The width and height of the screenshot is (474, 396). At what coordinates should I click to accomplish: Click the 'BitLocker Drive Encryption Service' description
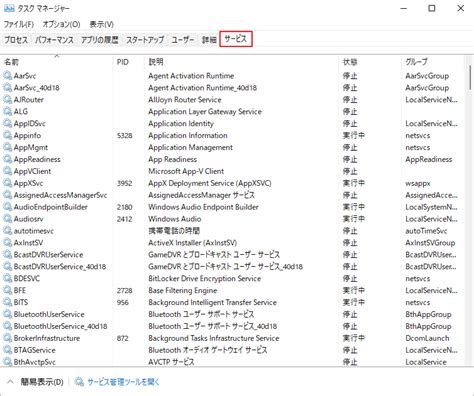pos(205,279)
